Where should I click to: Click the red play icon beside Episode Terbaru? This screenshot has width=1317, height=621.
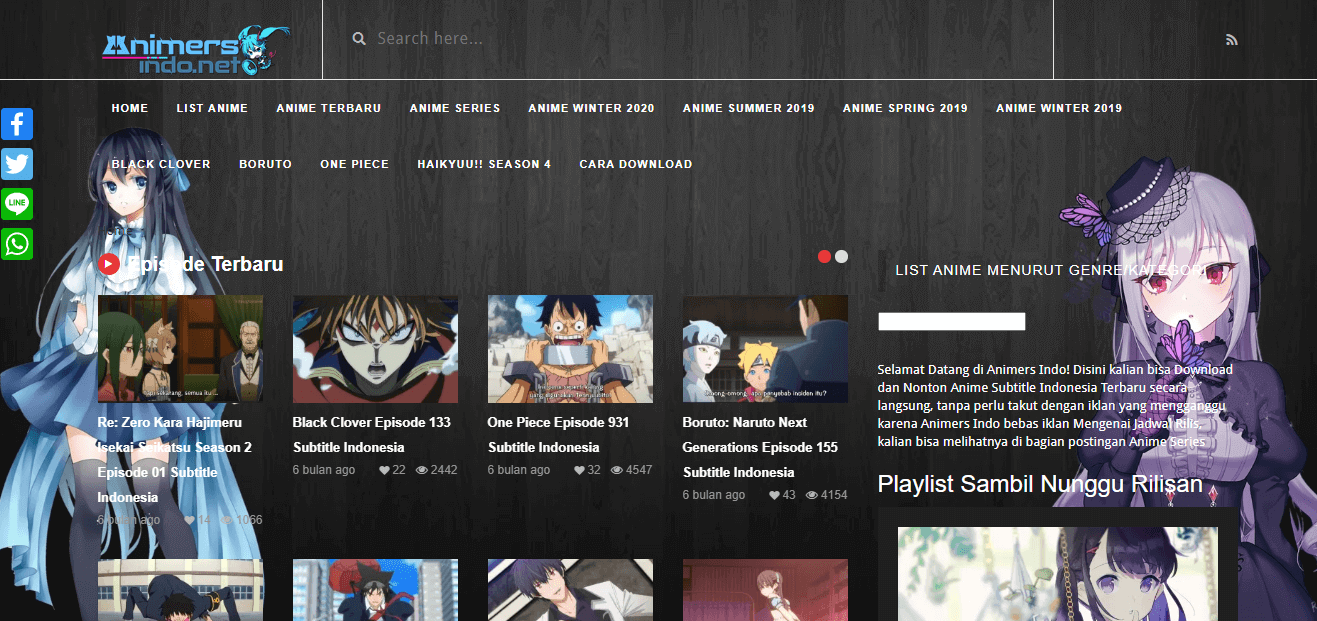(109, 264)
